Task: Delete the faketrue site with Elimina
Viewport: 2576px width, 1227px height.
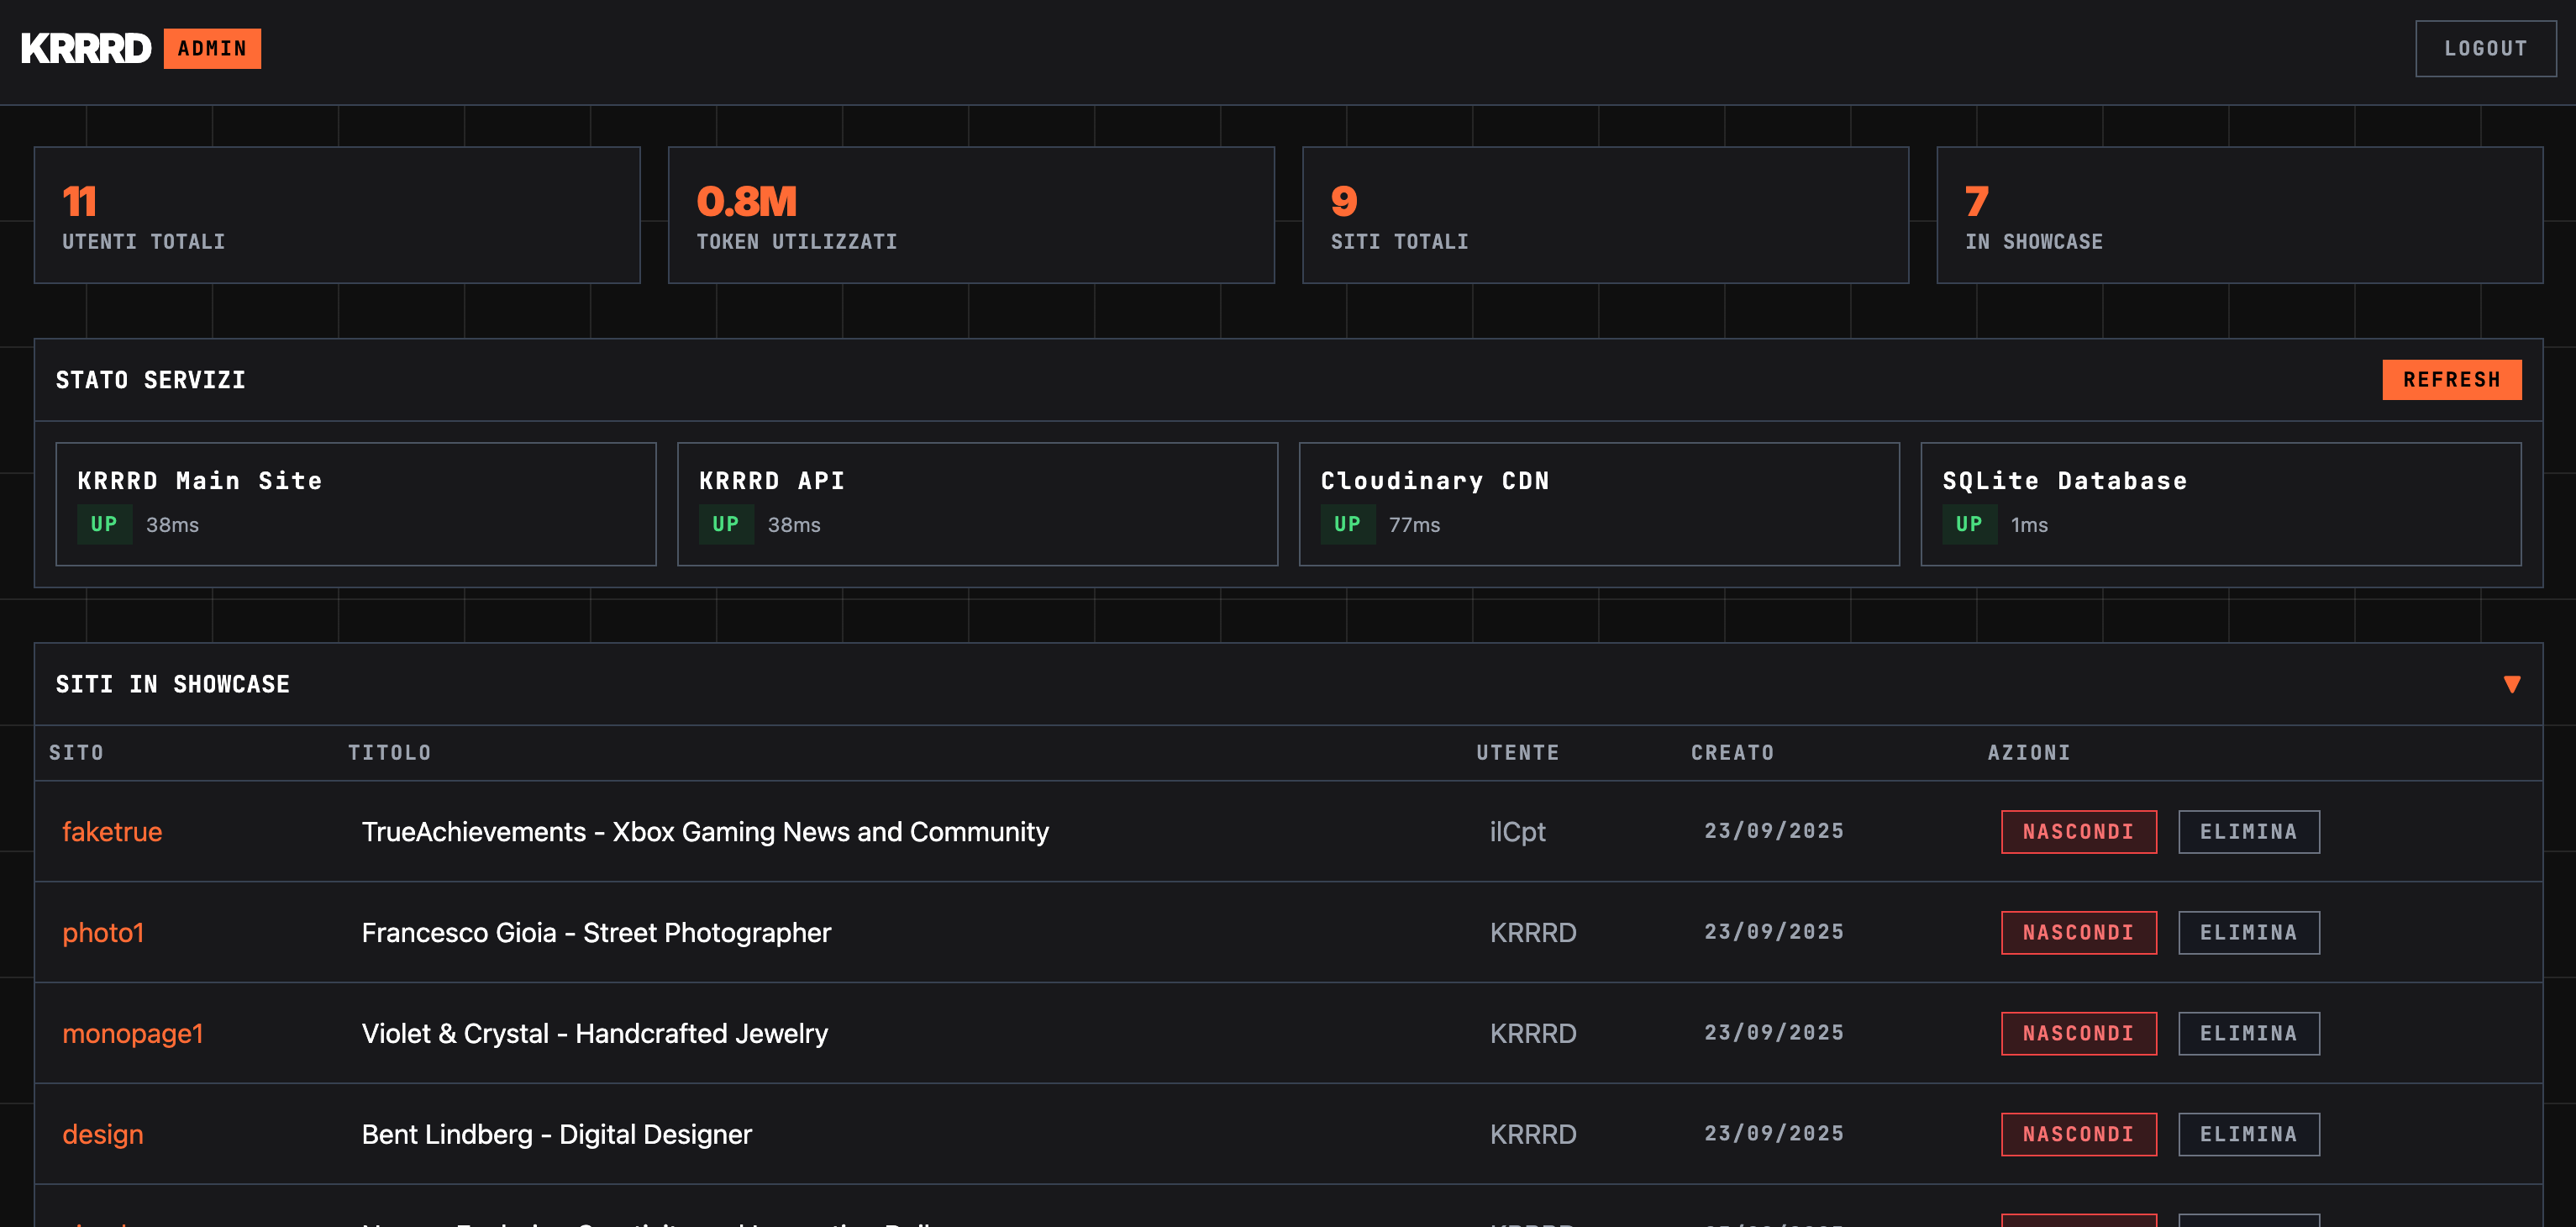Action: point(2248,832)
